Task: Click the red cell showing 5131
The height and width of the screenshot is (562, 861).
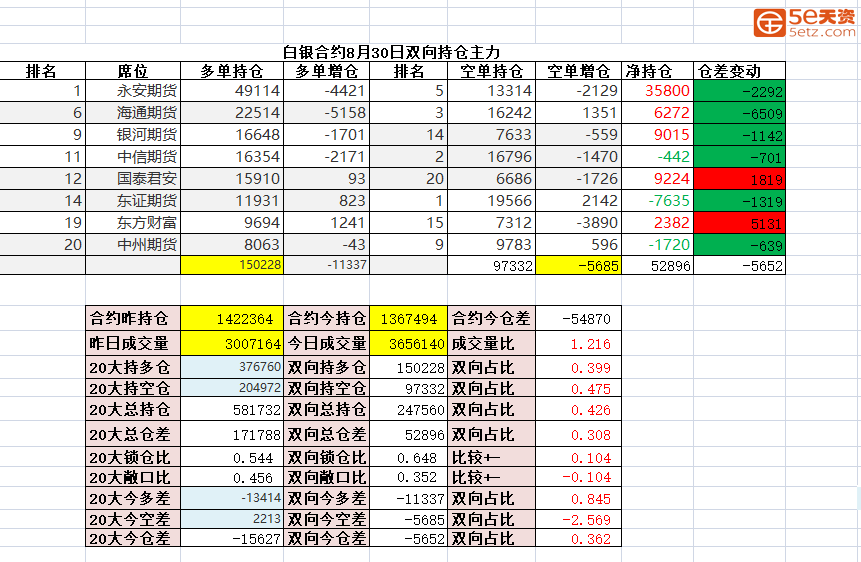Action: (739, 222)
